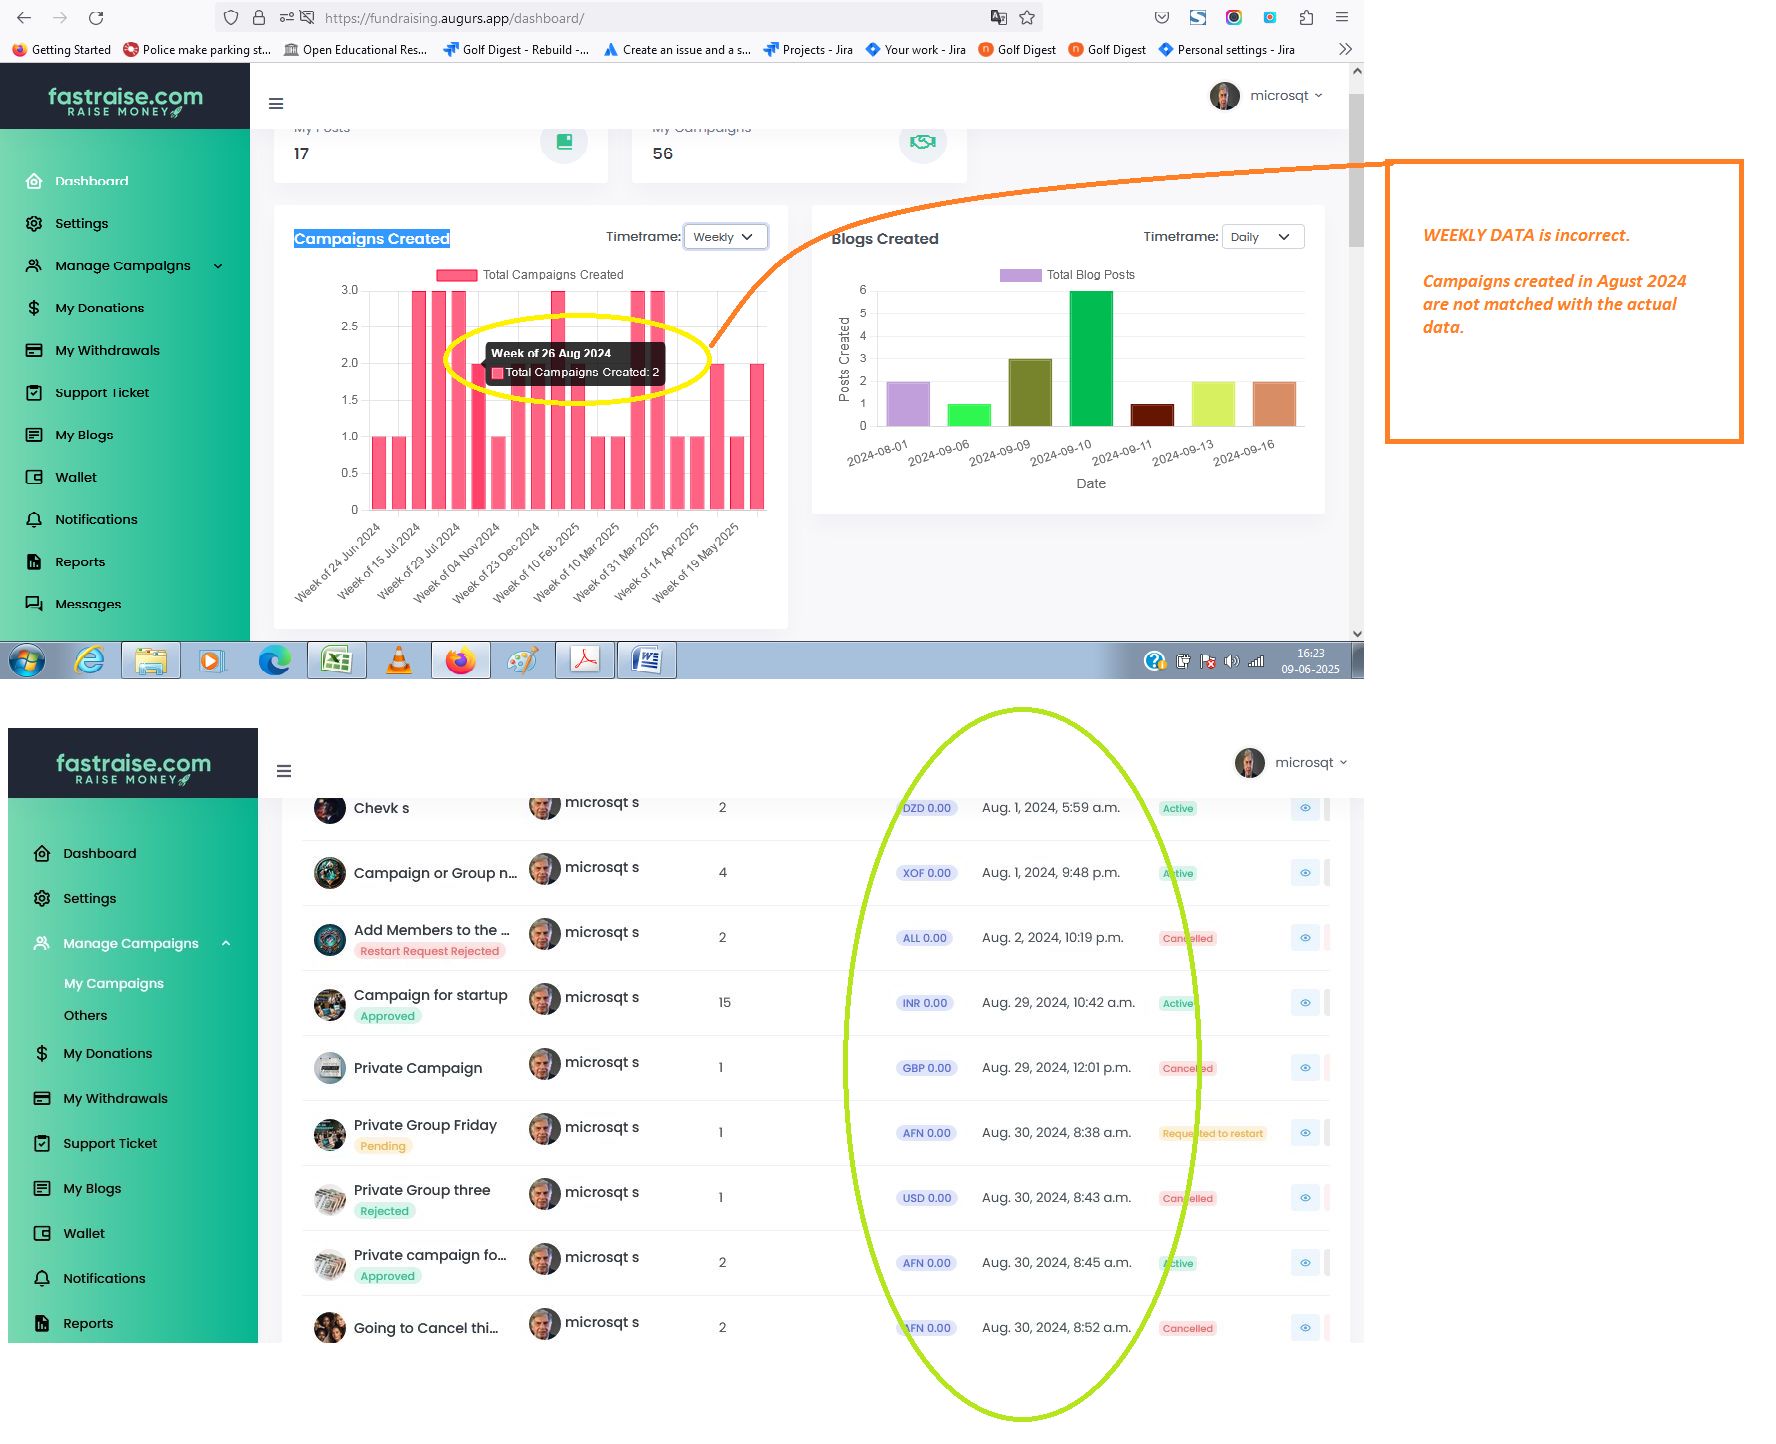Click the My Withdrawals card icon in the top sidebar

pyautogui.click(x=34, y=350)
